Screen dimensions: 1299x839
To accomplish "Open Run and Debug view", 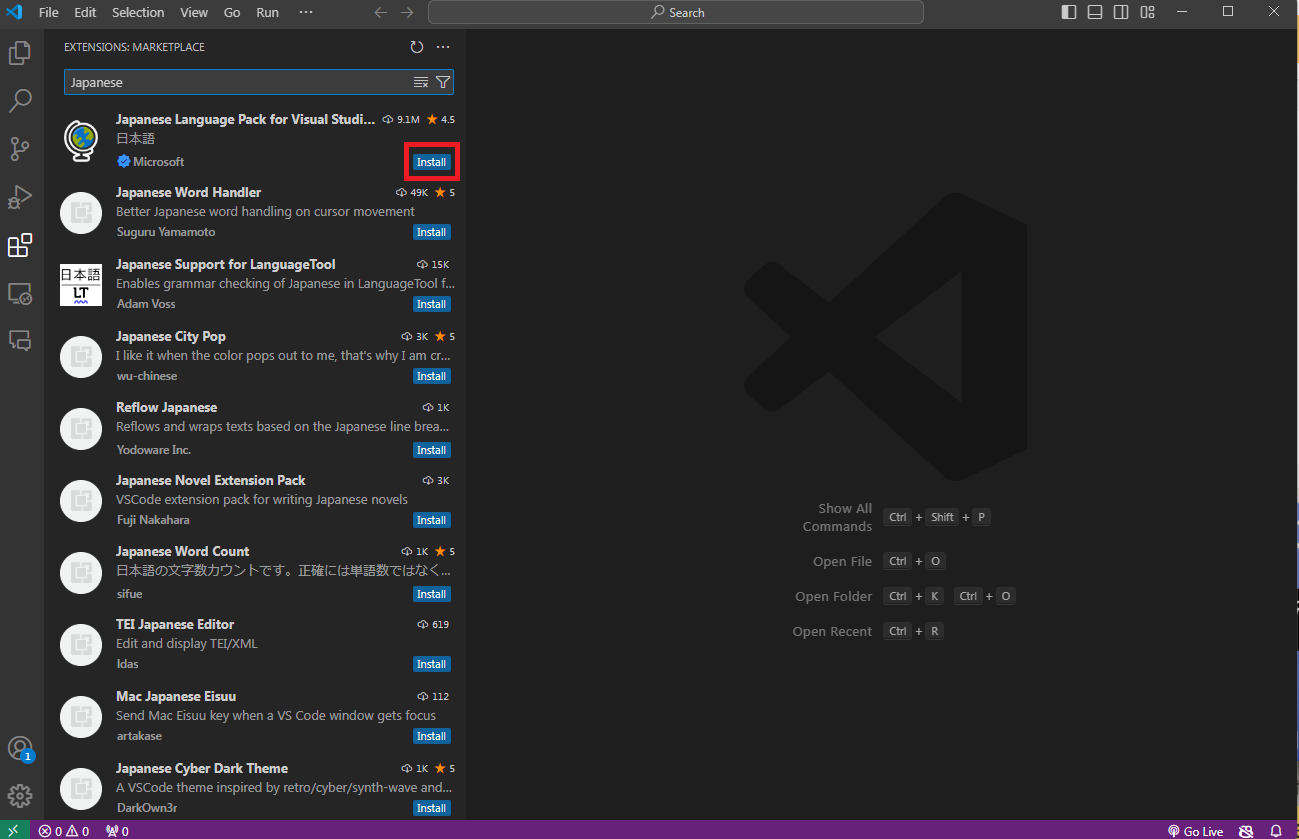I will tap(20, 197).
